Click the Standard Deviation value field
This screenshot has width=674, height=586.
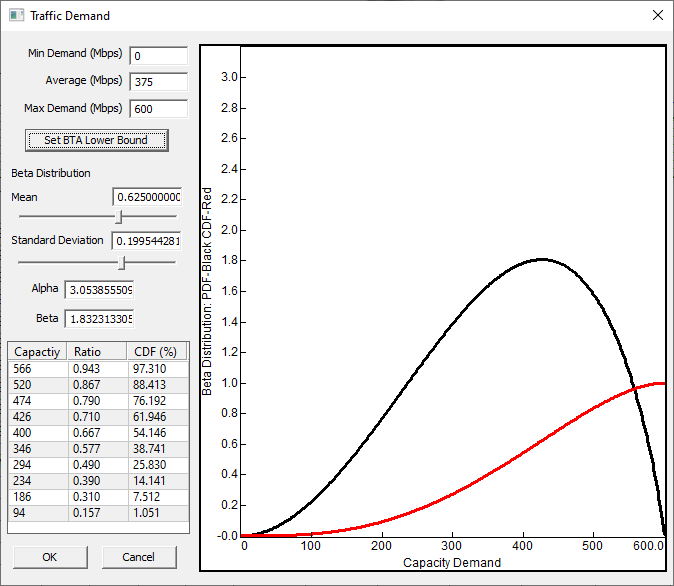pos(147,240)
